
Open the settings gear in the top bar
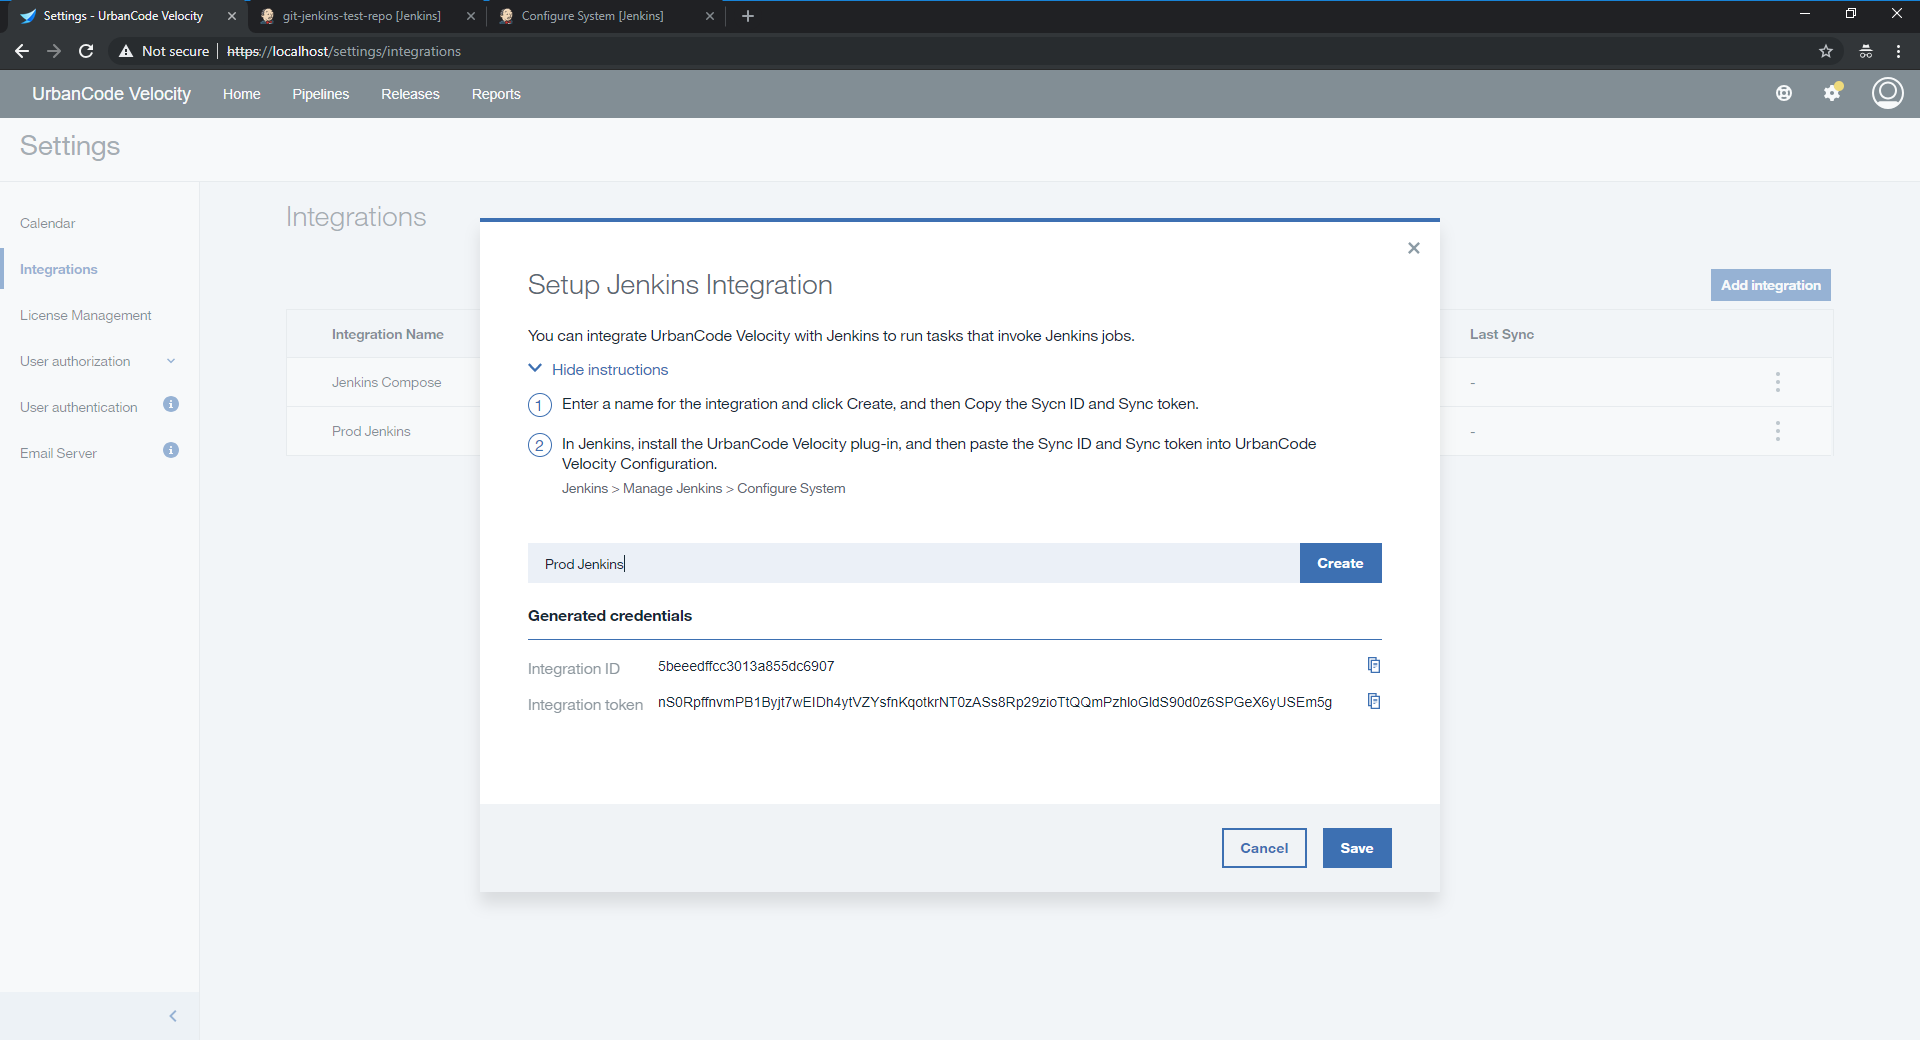tap(1833, 93)
